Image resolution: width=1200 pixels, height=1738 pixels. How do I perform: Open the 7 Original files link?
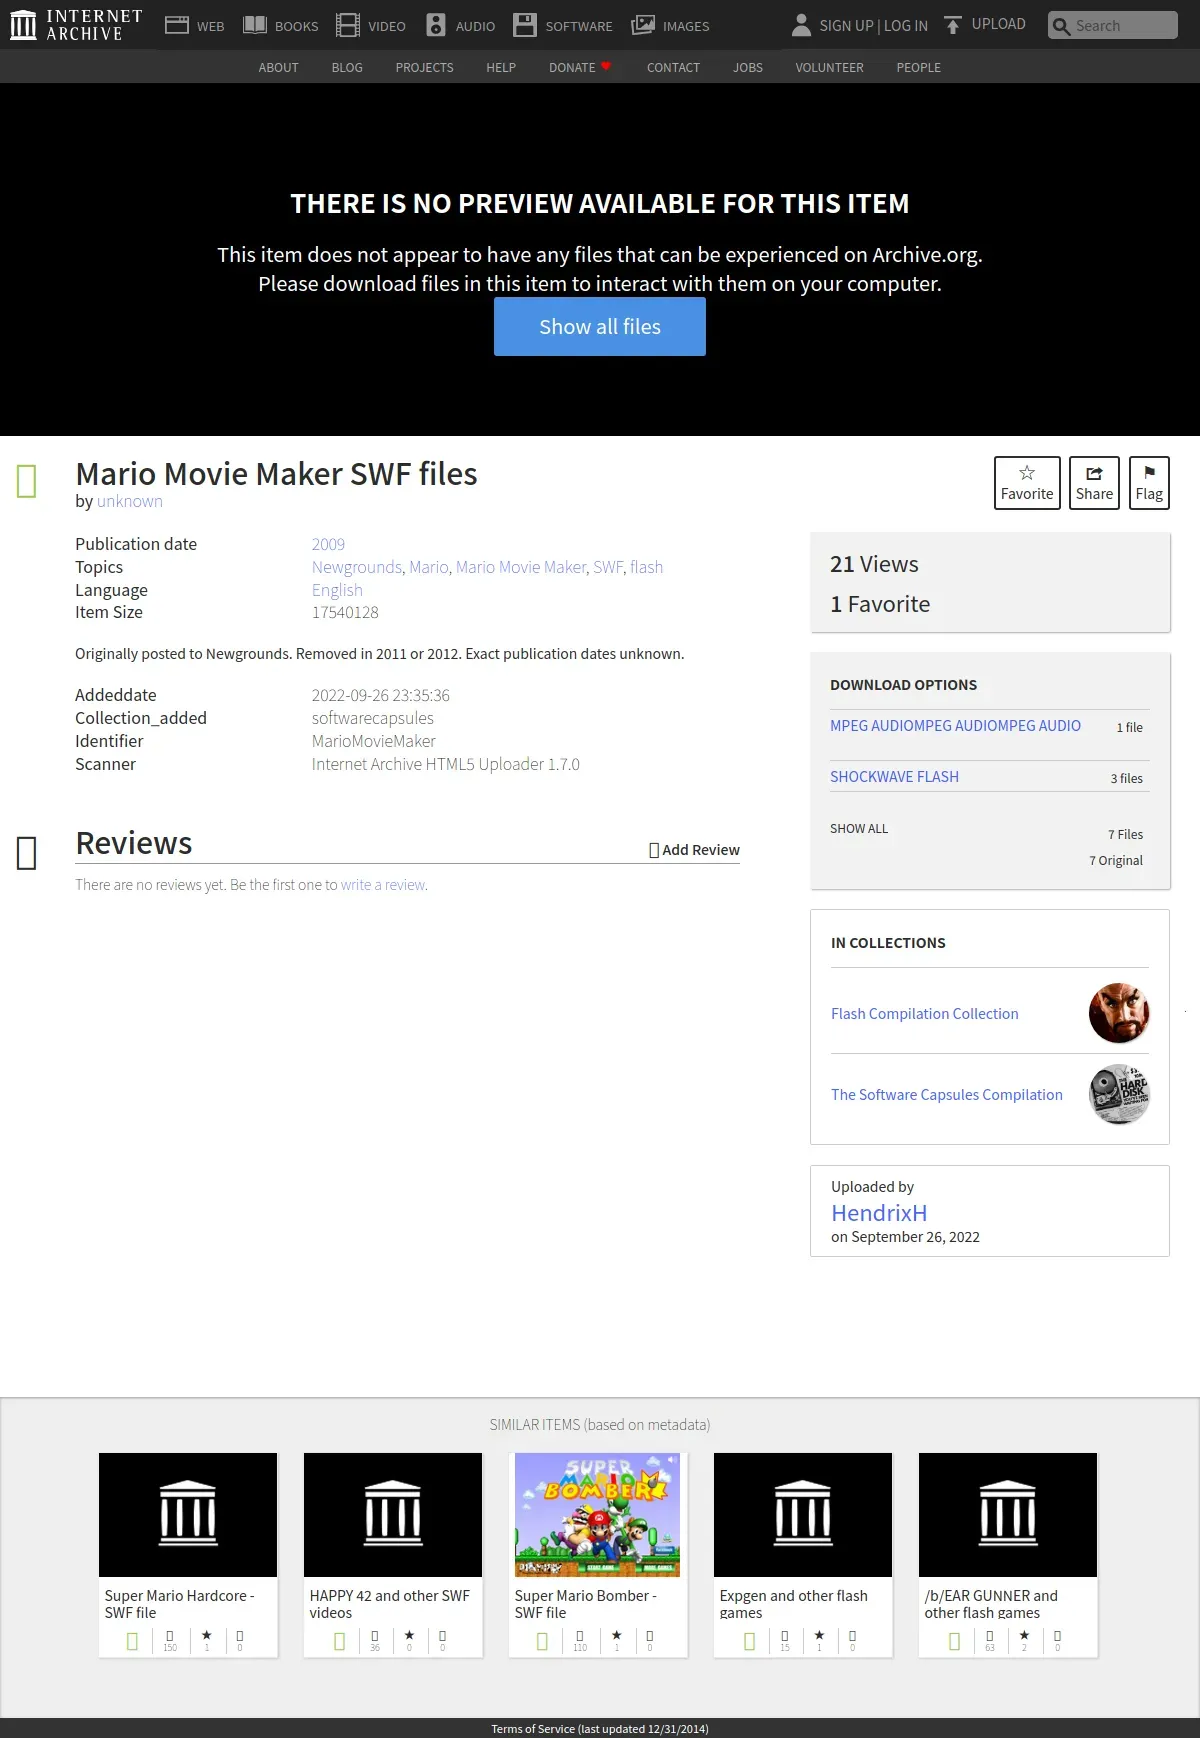(1116, 861)
